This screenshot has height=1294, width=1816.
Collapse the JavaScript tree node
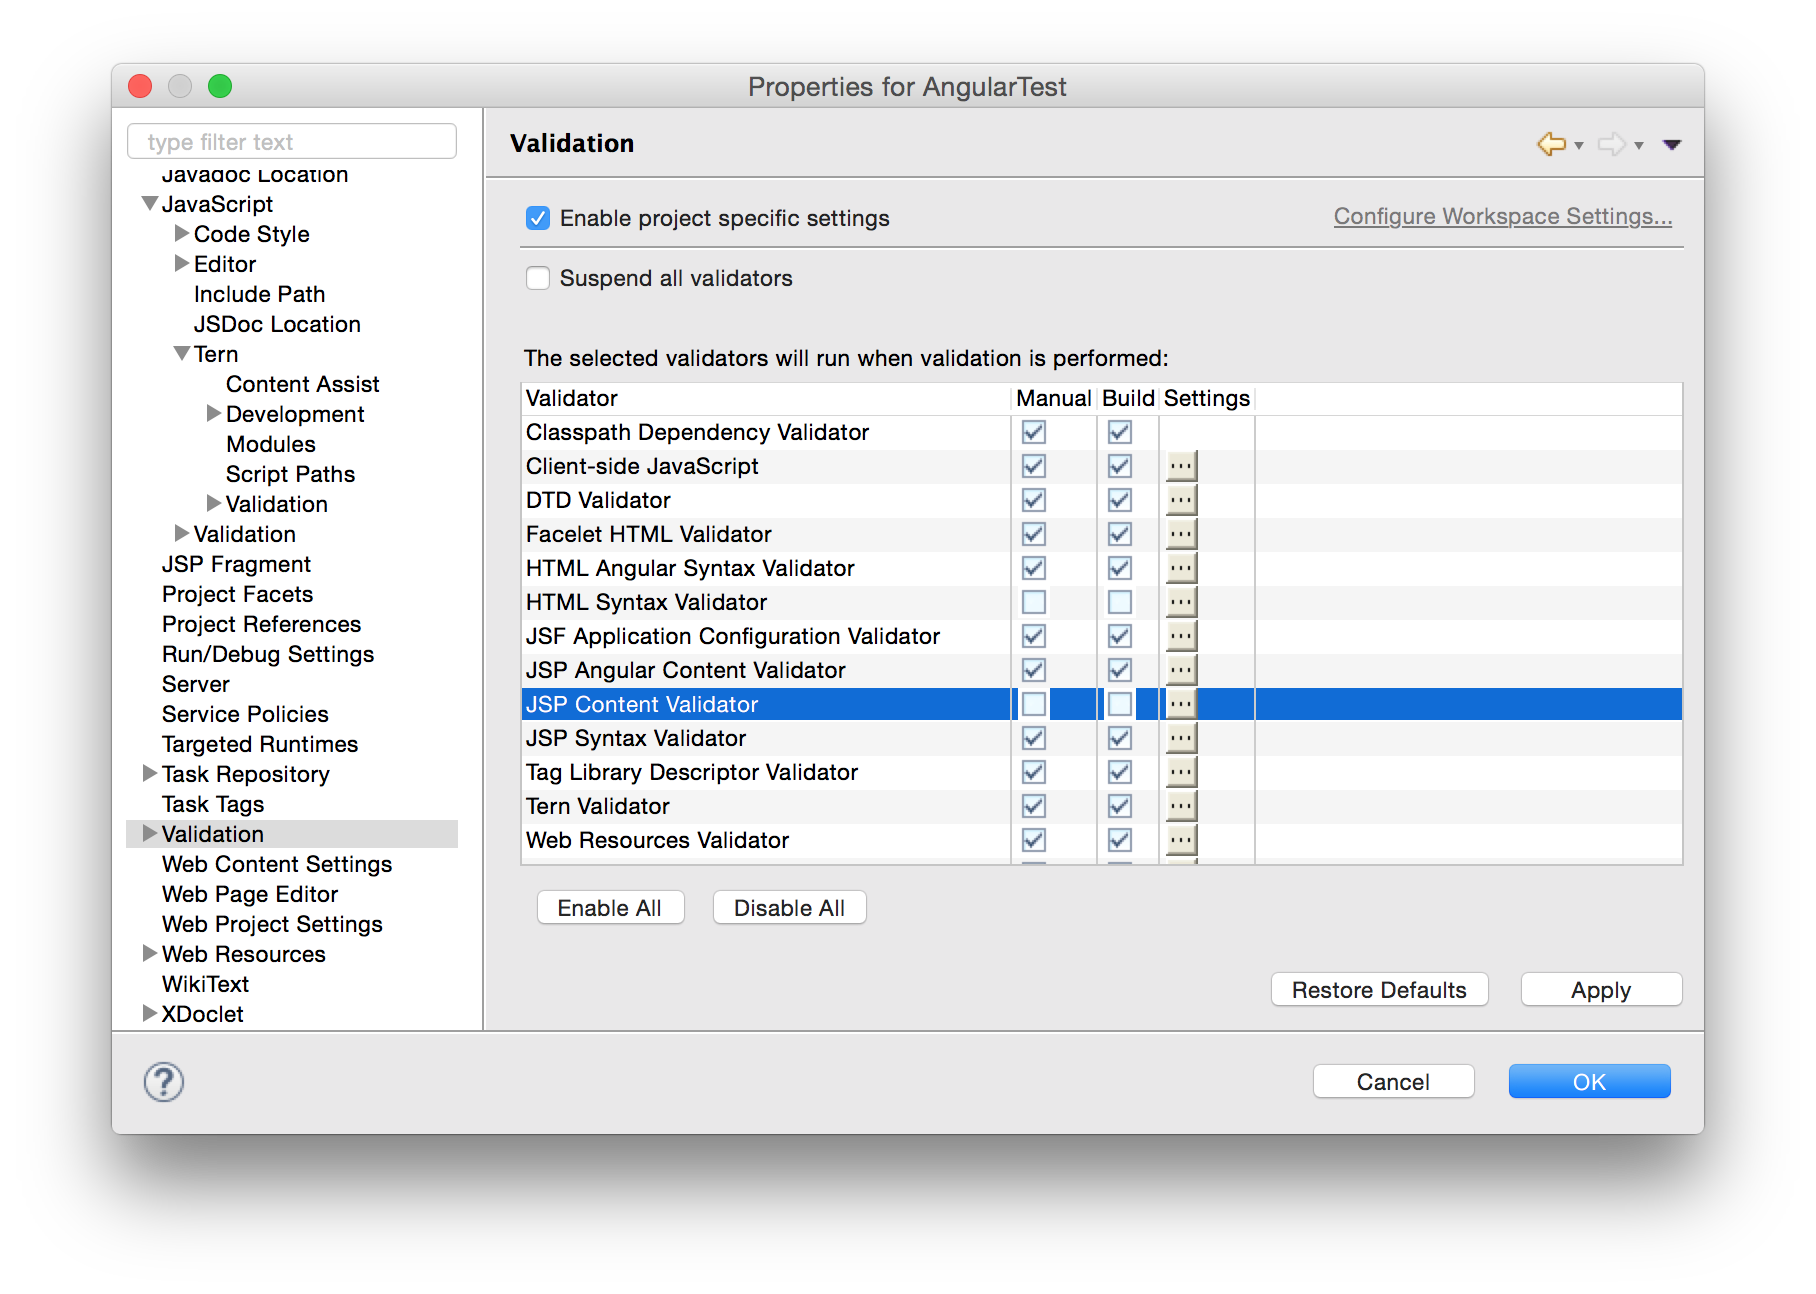point(150,204)
